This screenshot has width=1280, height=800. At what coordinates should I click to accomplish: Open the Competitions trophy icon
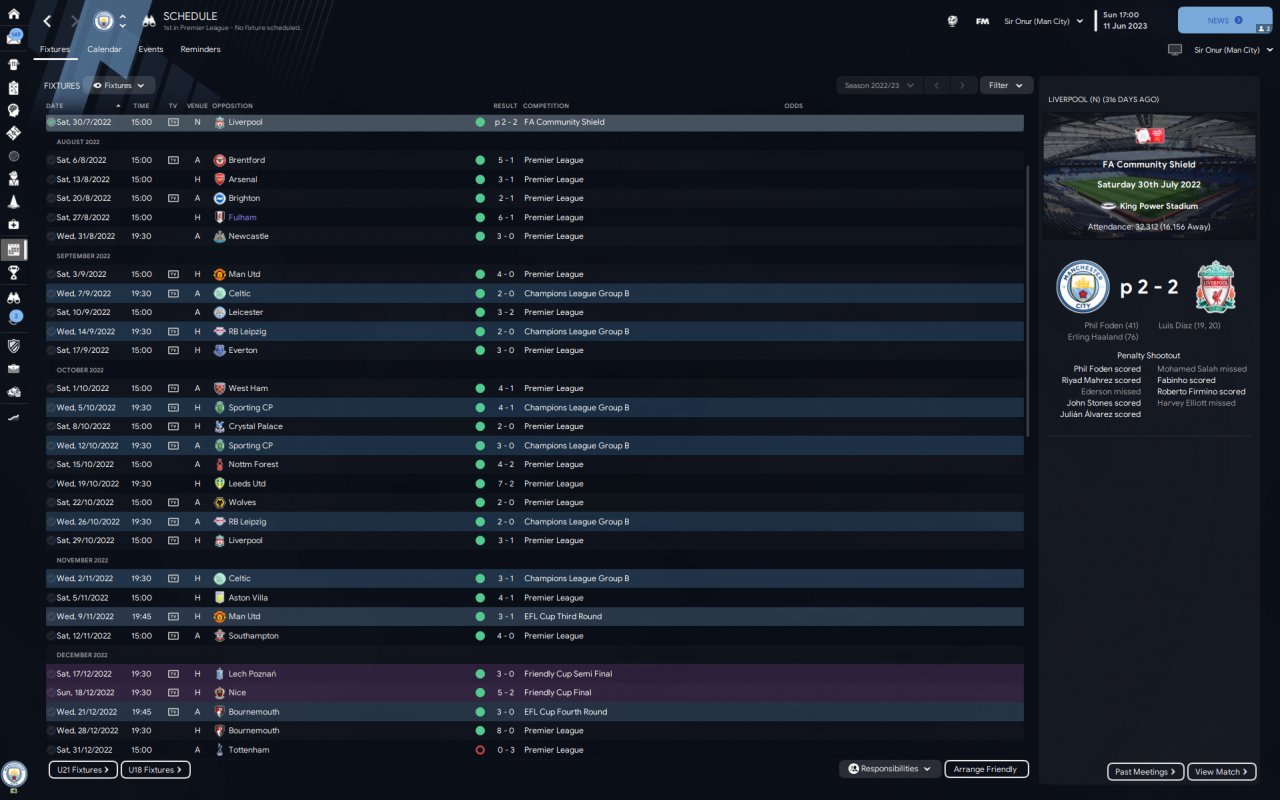click(14, 272)
